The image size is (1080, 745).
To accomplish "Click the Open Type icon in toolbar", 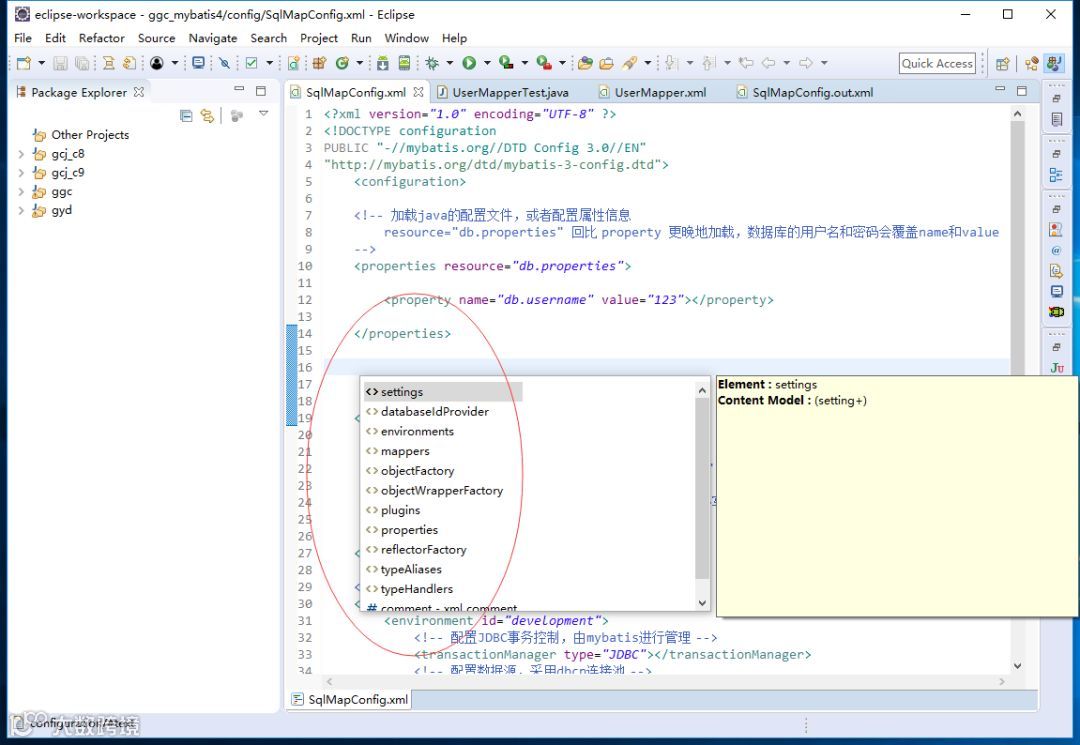I will 585,63.
